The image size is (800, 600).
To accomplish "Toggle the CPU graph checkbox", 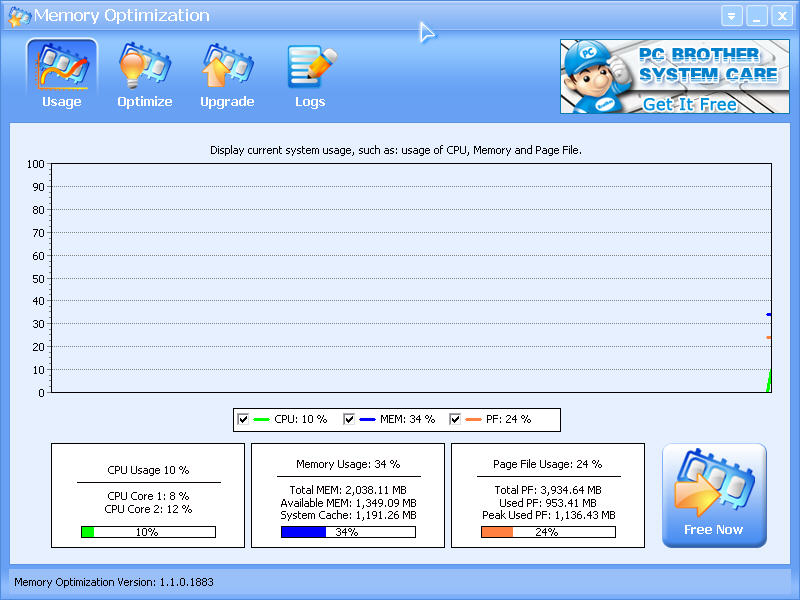I will click(242, 419).
